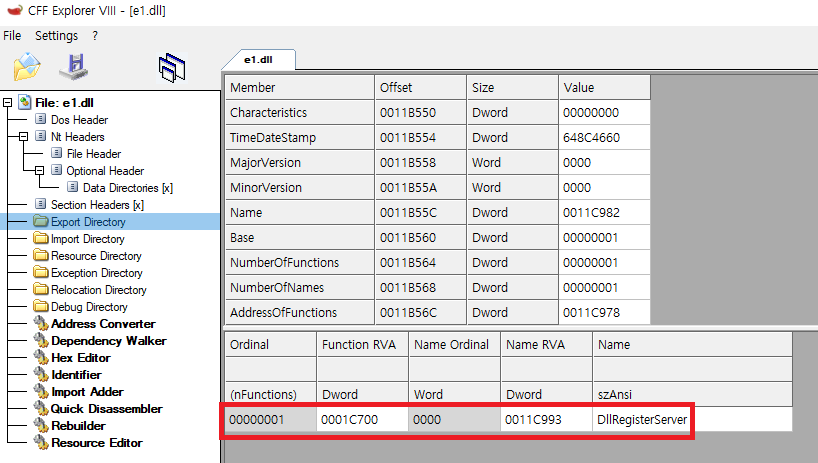Click the Offset column header

point(420,87)
